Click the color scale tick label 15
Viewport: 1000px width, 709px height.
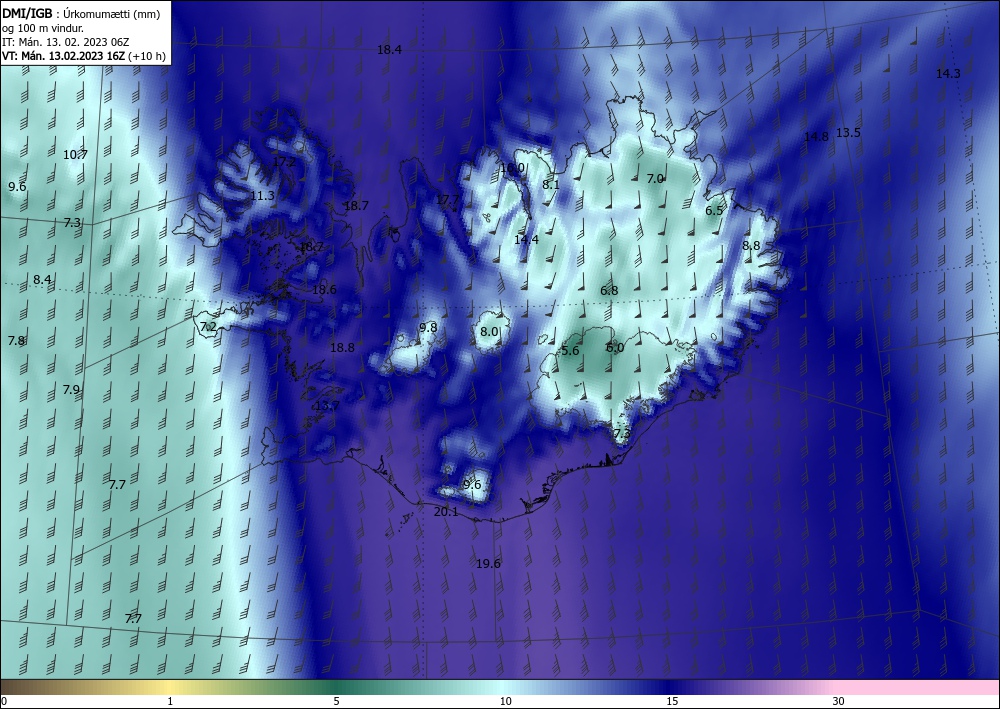coord(672,701)
